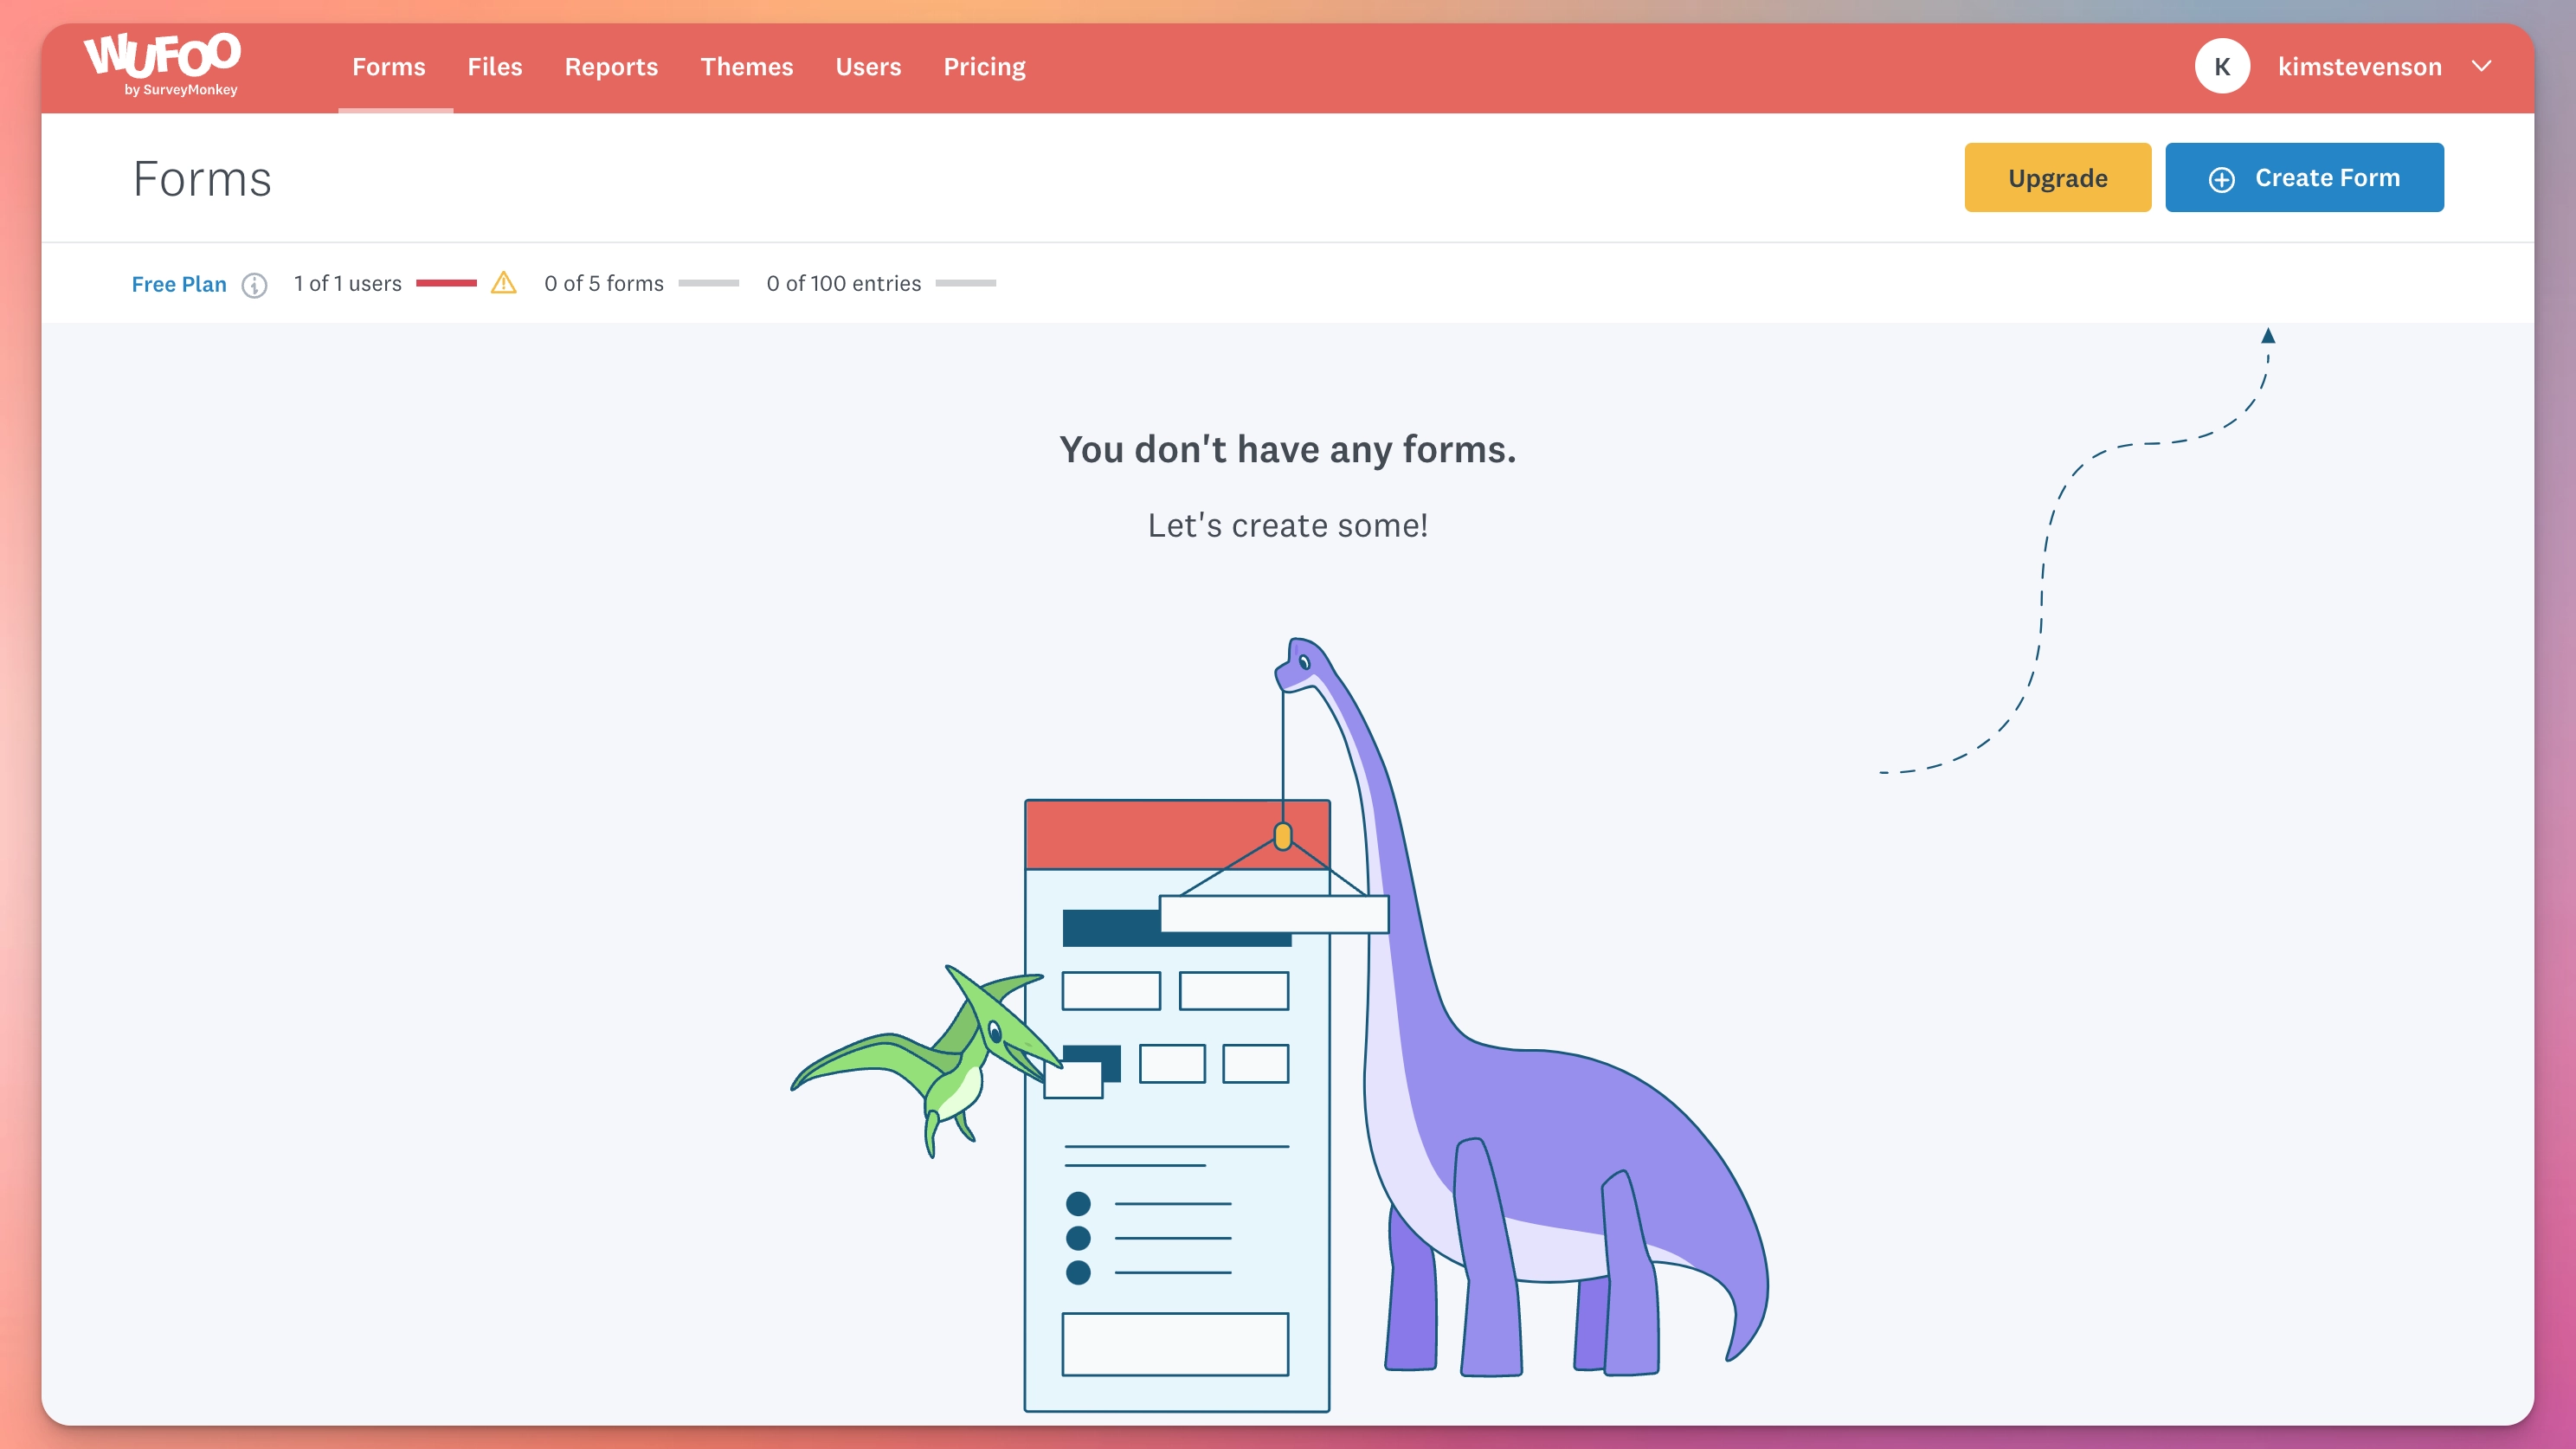Observe the users quota progress bar

point(449,283)
